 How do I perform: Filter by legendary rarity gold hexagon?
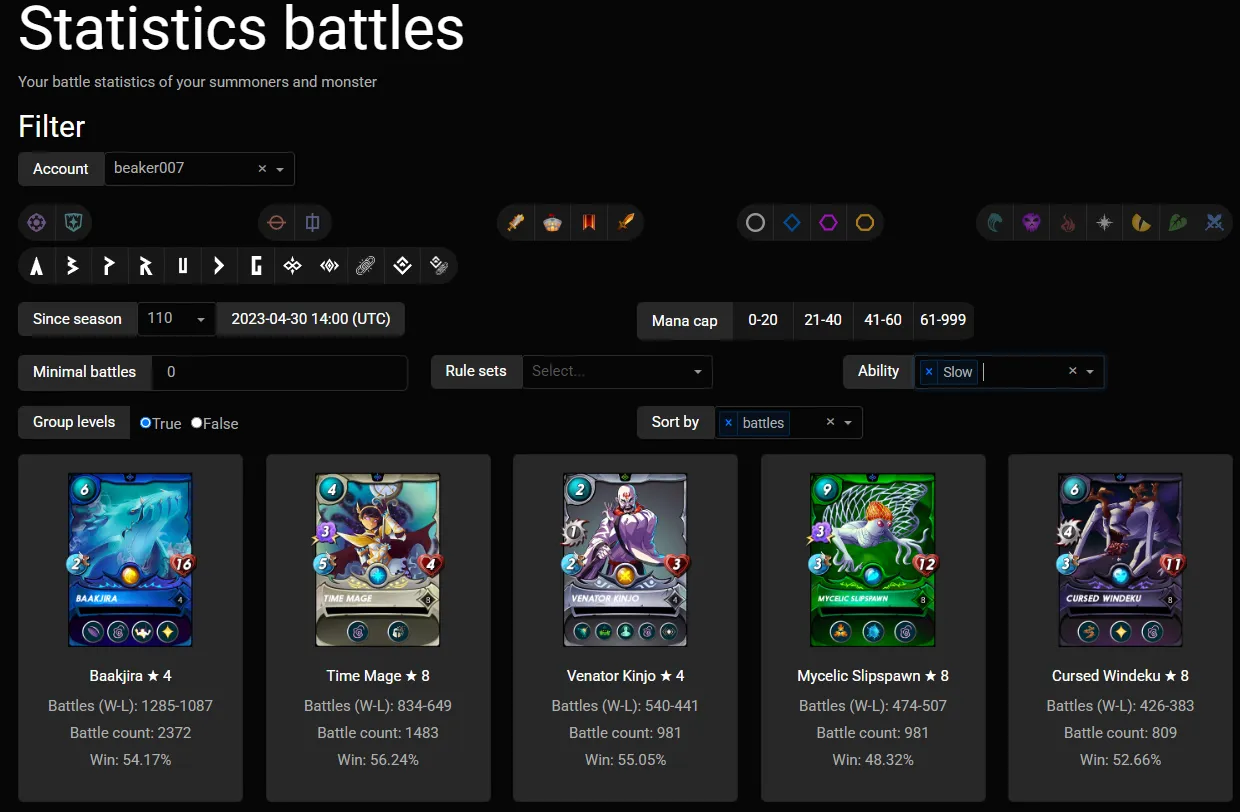[865, 223]
